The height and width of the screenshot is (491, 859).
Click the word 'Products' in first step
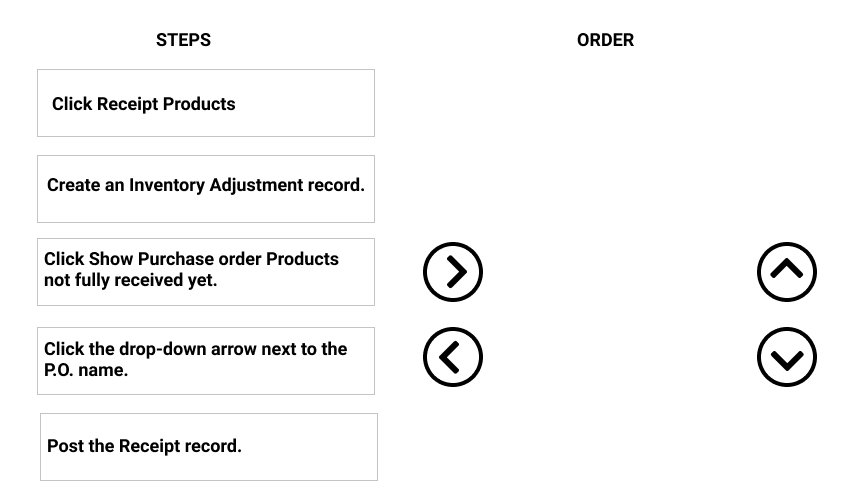click(199, 104)
